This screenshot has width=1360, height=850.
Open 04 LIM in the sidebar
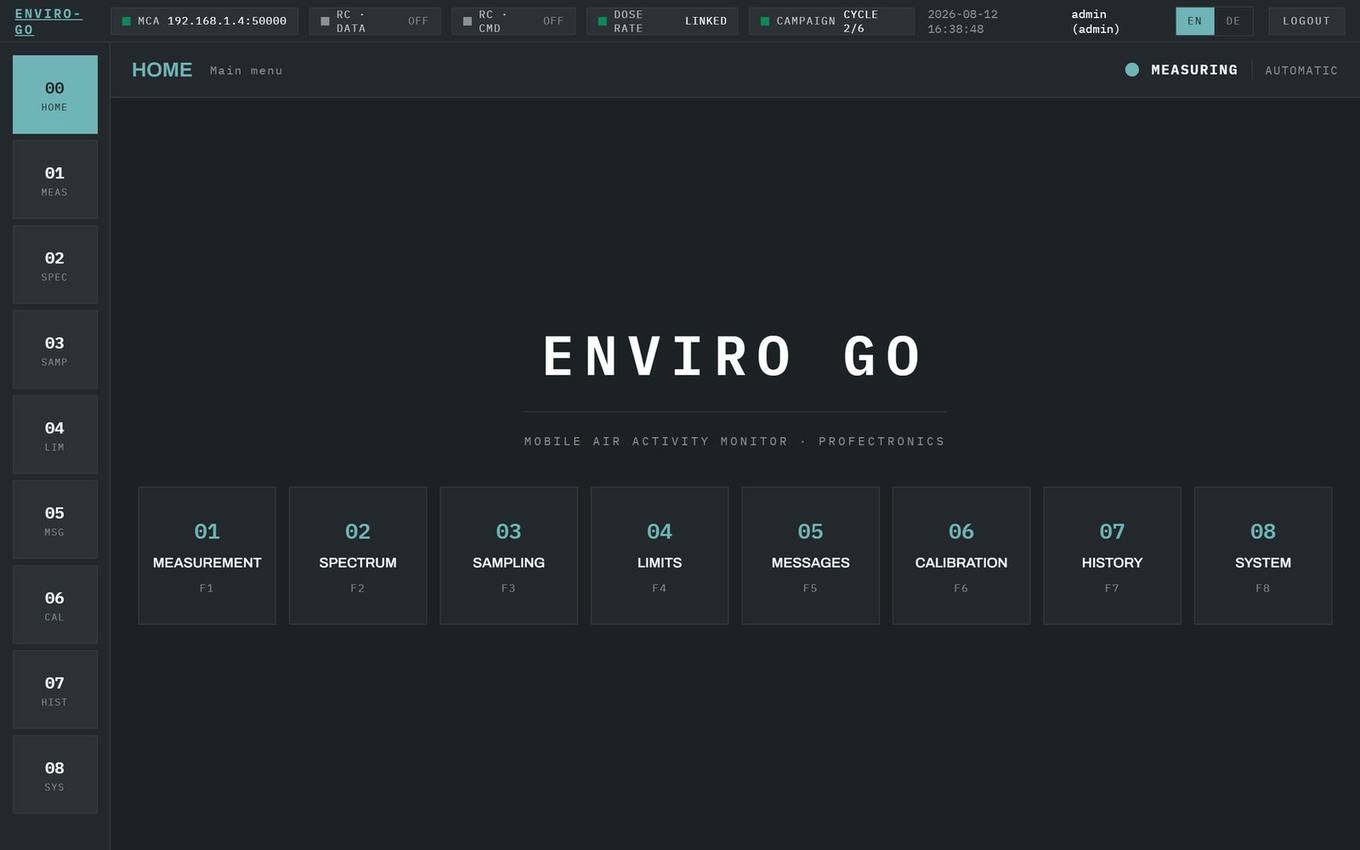click(x=55, y=435)
